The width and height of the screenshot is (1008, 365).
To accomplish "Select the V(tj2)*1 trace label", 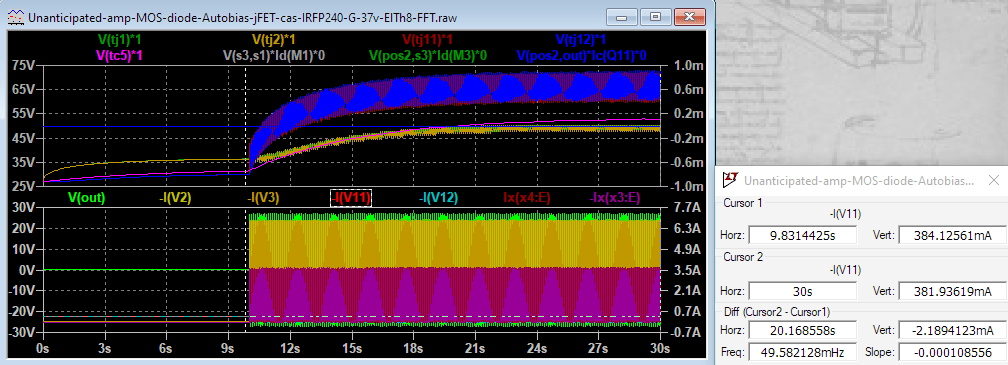I will click(x=274, y=40).
